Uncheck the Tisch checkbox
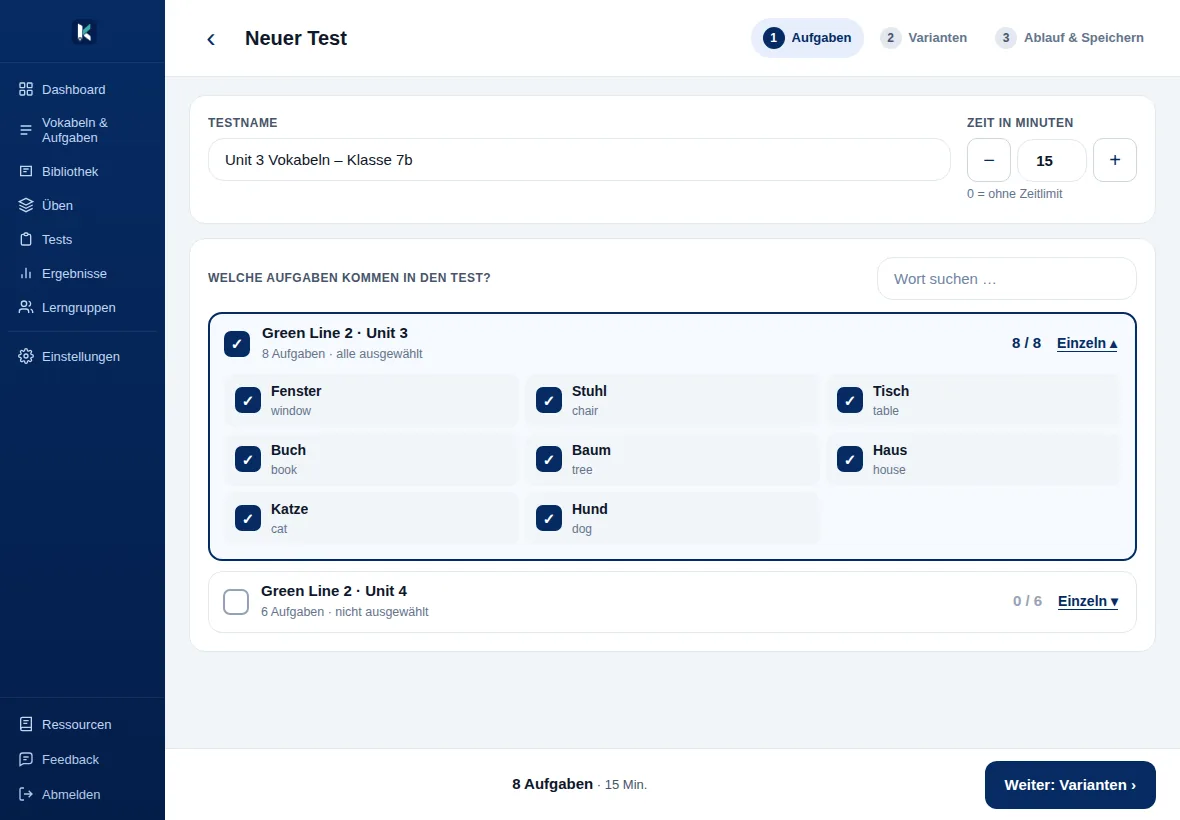 850,400
